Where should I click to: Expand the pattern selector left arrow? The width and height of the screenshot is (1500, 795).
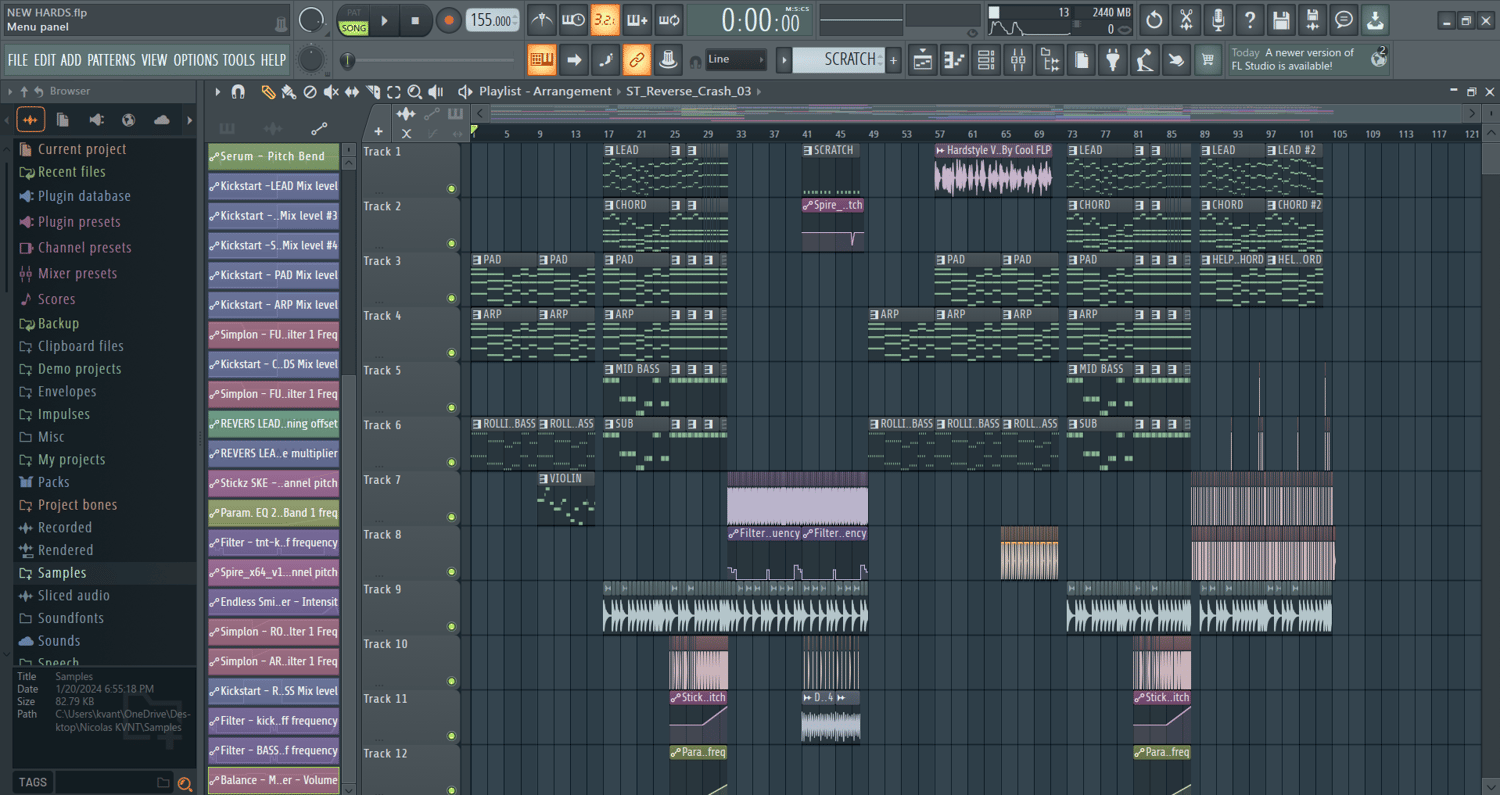pyautogui.click(x=784, y=60)
